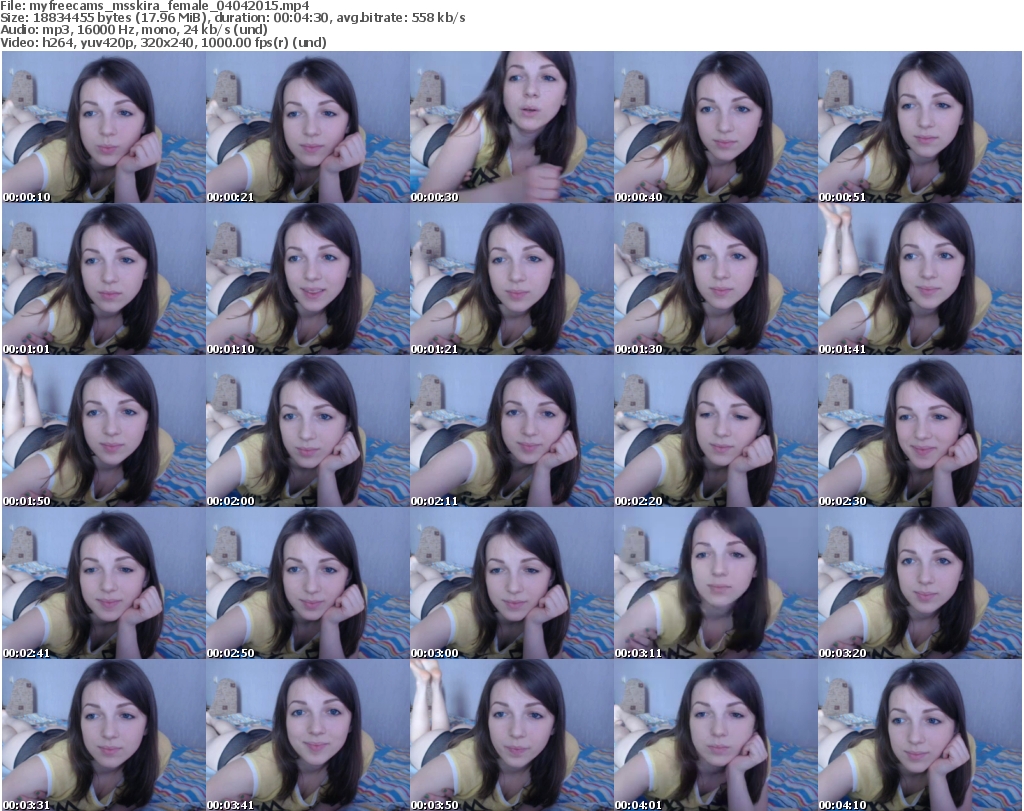Click the File name header line

click(155, 6)
